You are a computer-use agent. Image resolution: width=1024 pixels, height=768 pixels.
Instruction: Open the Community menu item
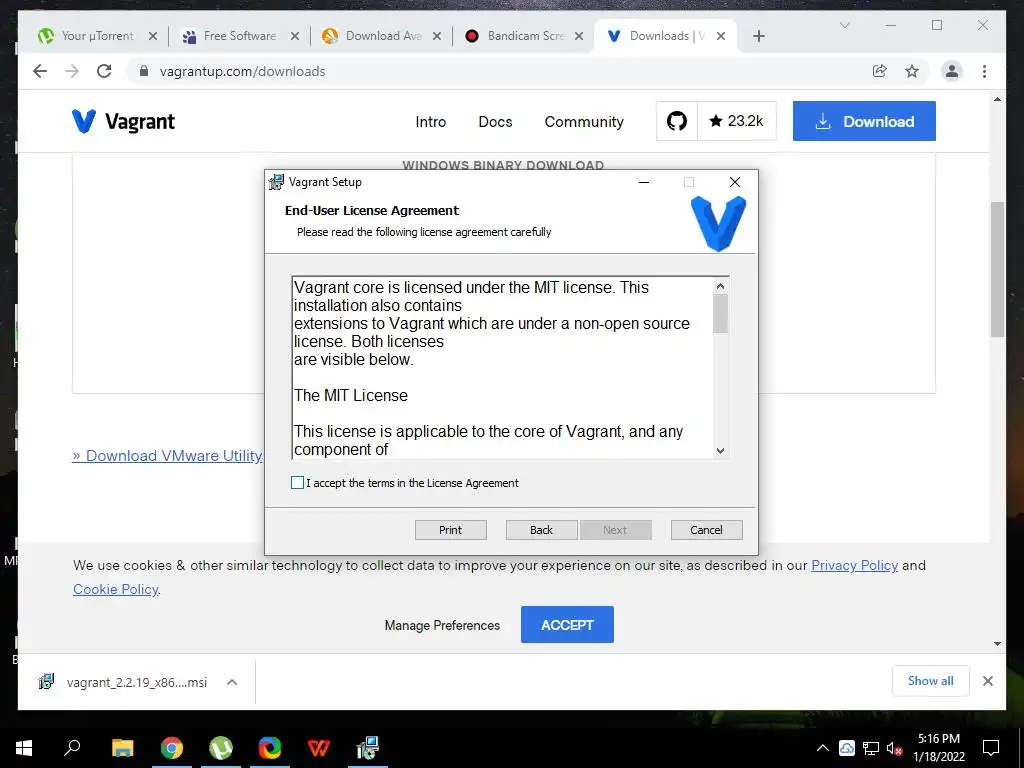click(x=584, y=121)
